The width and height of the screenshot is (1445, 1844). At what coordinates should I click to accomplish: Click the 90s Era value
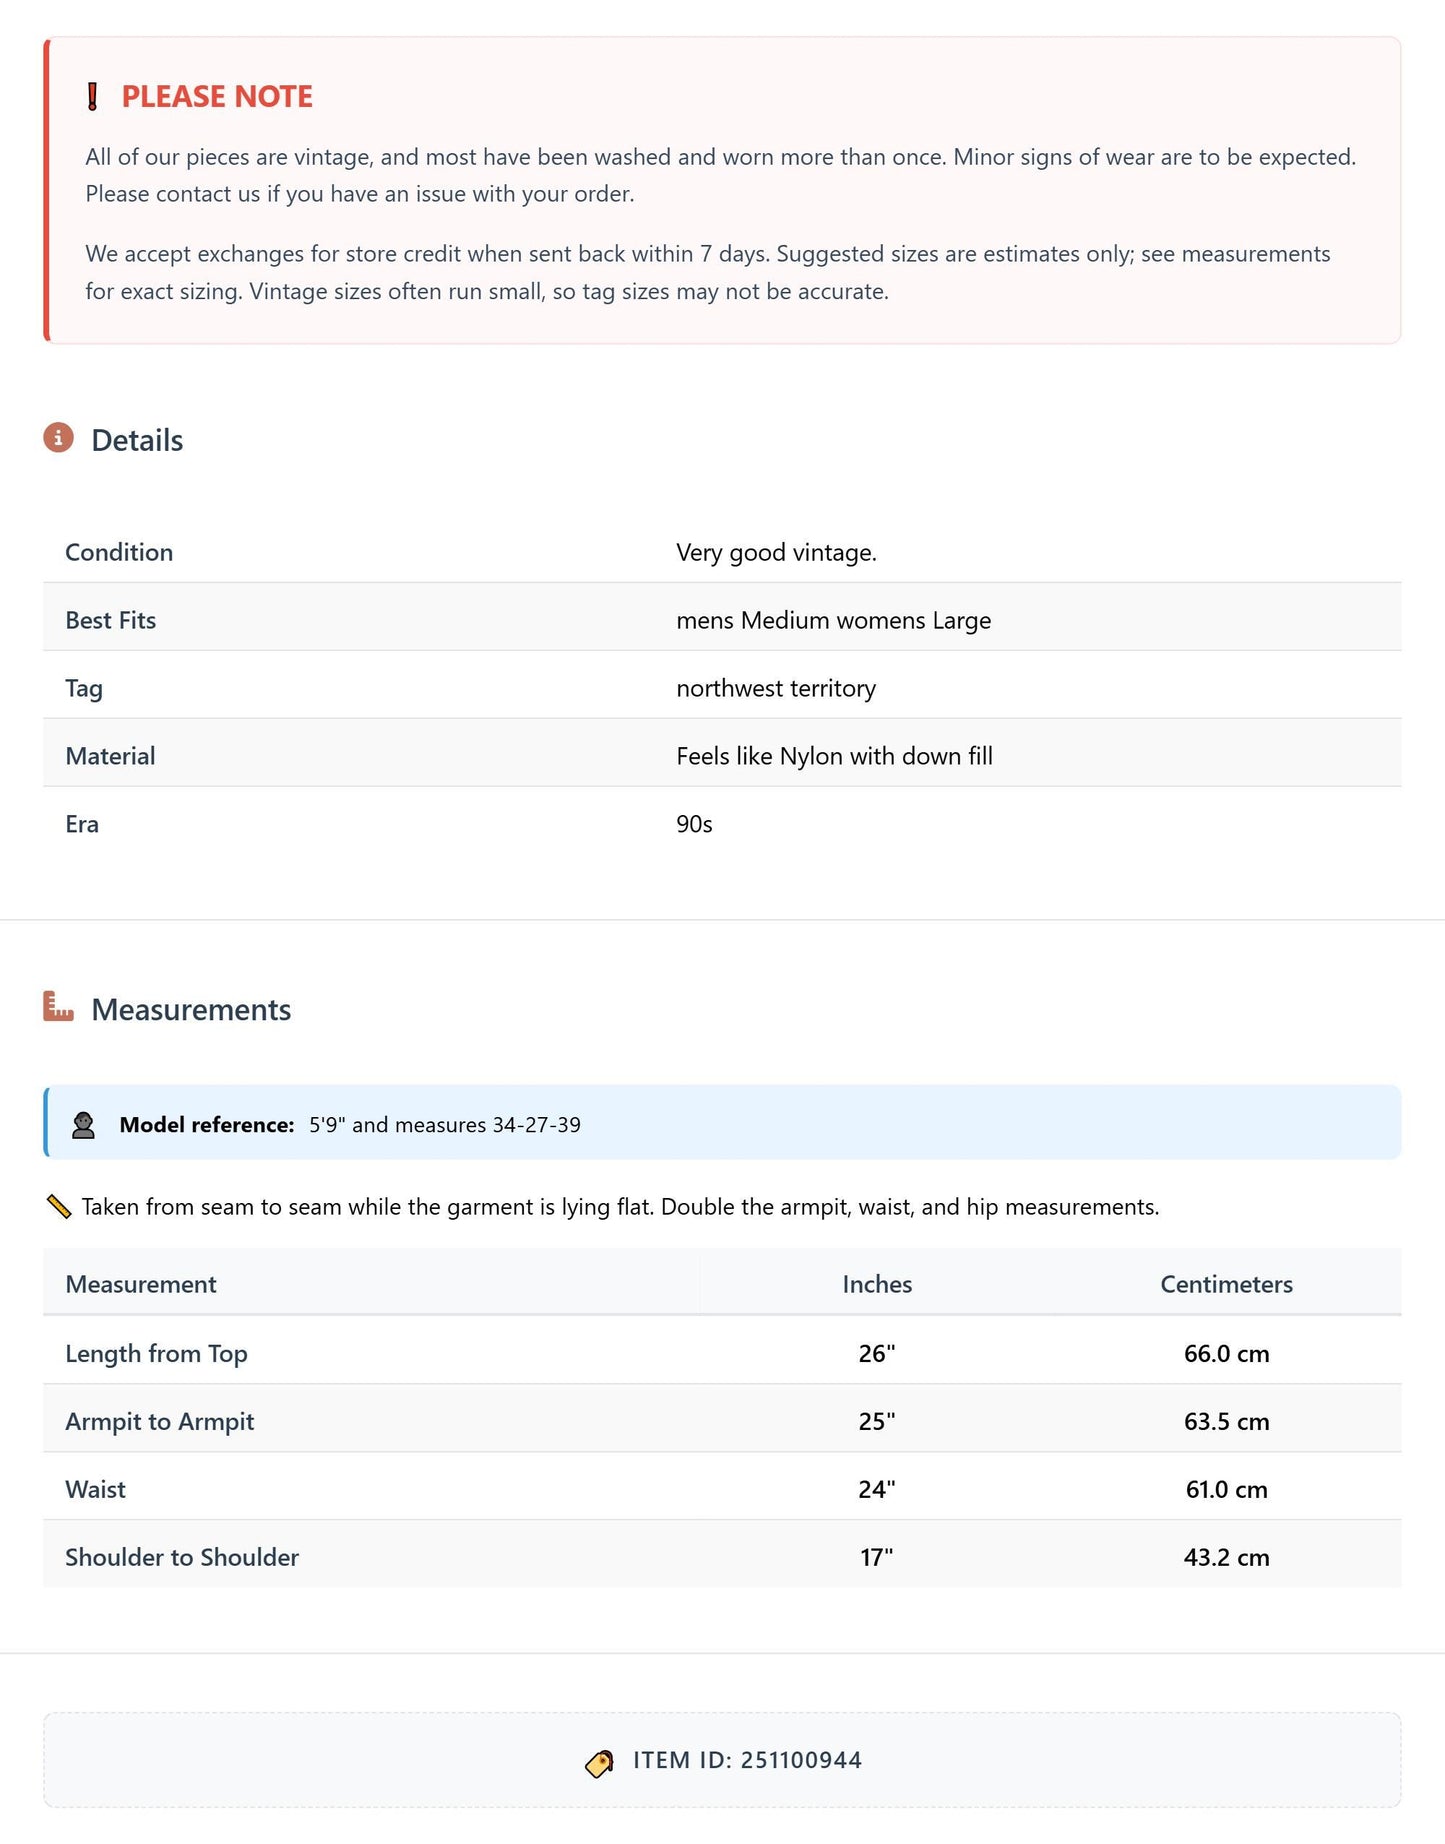[694, 824]
